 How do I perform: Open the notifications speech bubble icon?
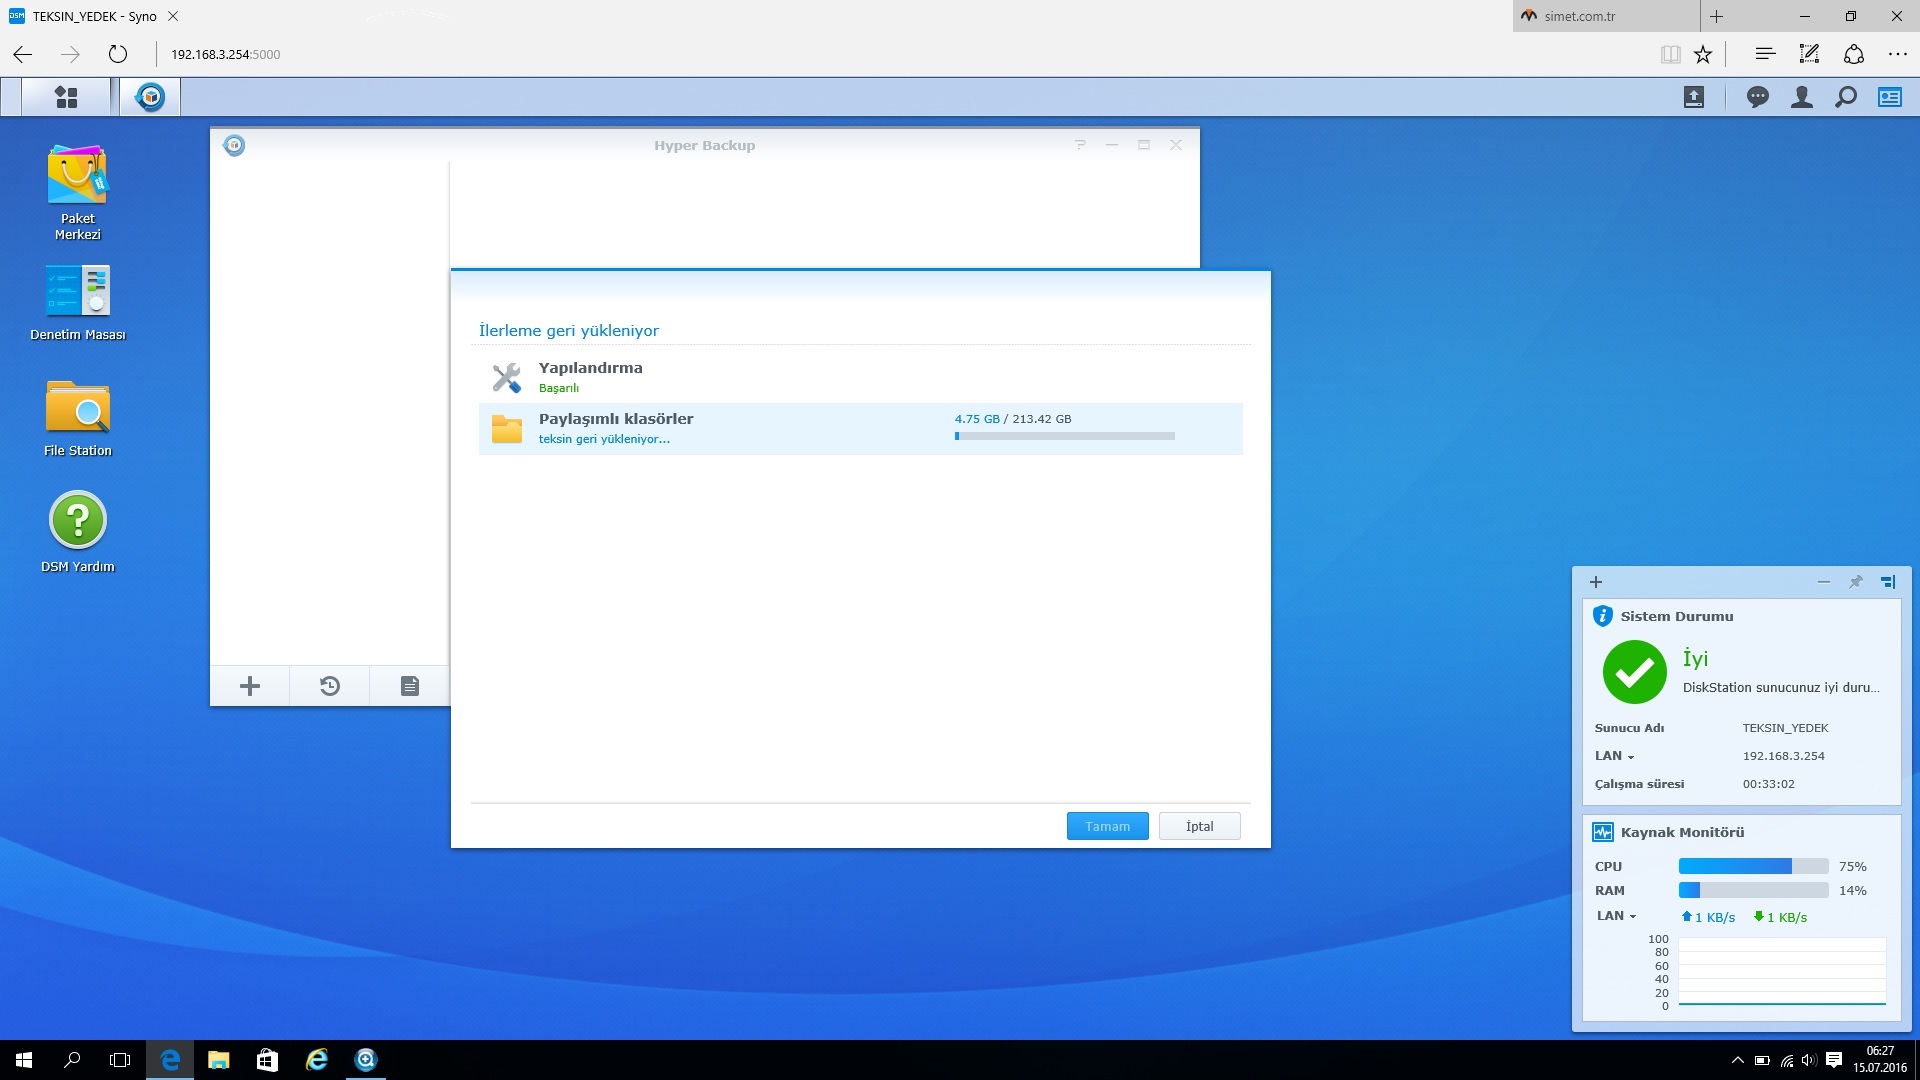(1757, 97)
